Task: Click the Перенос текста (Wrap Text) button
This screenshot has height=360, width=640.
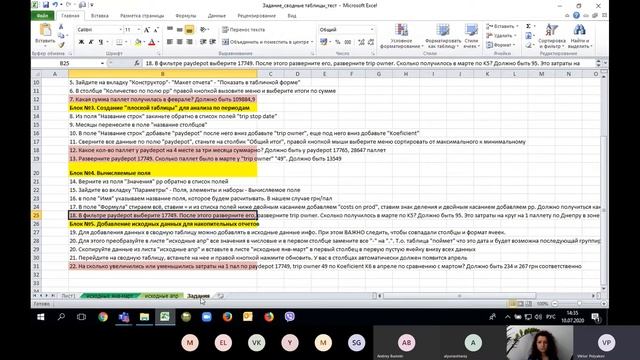Action: point(244,30)
